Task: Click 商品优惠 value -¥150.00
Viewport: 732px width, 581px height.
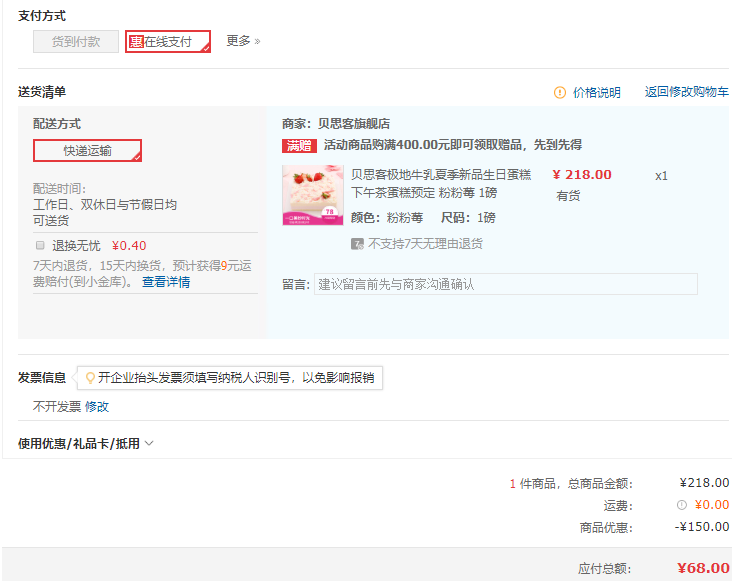Action: 702,527
